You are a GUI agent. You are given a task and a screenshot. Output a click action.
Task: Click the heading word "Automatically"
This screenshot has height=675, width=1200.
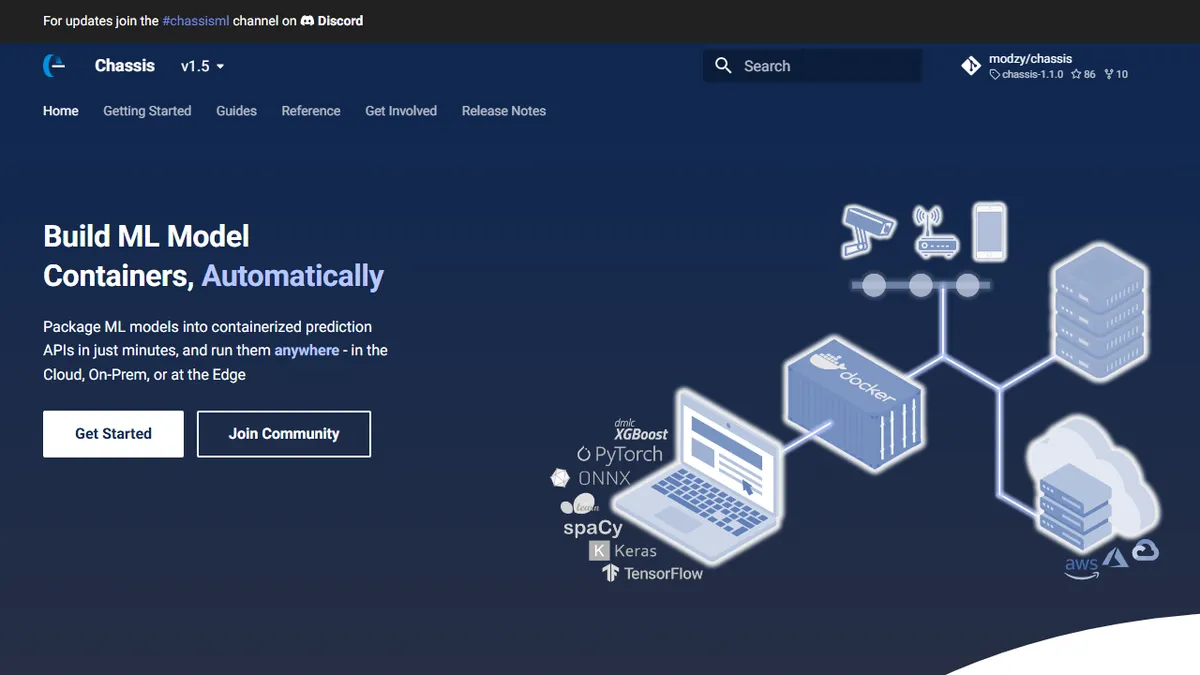pyautogui.click(x=293, y=276)
